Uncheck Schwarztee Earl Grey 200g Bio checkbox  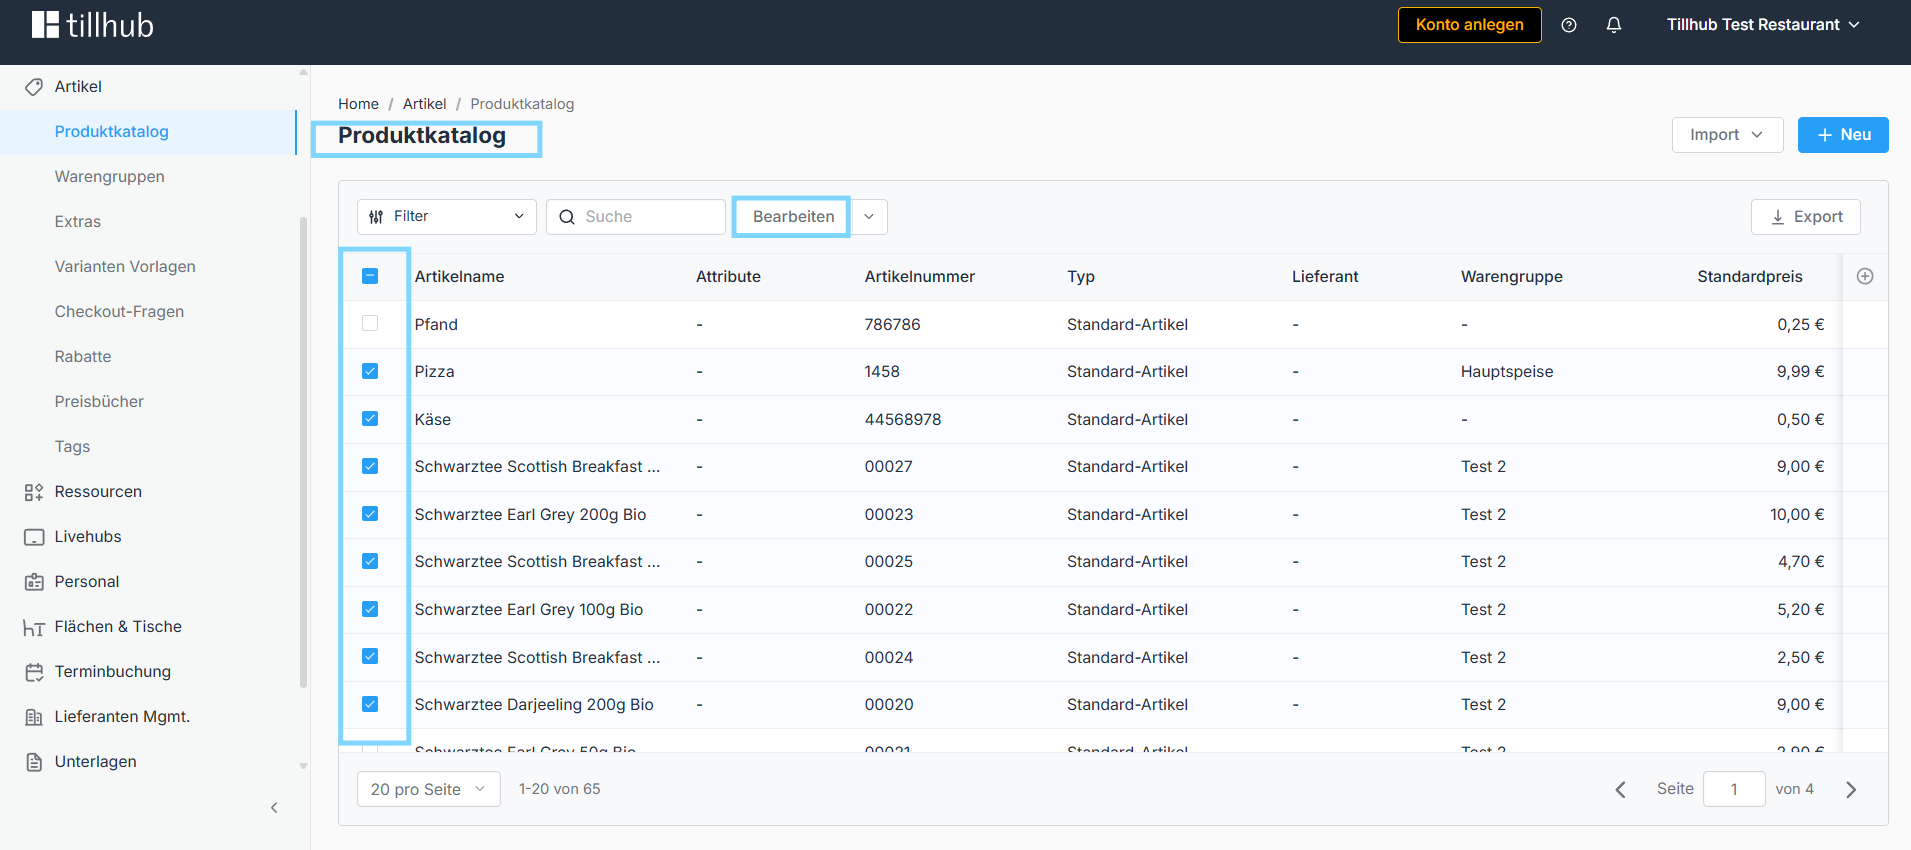[370, 514]
